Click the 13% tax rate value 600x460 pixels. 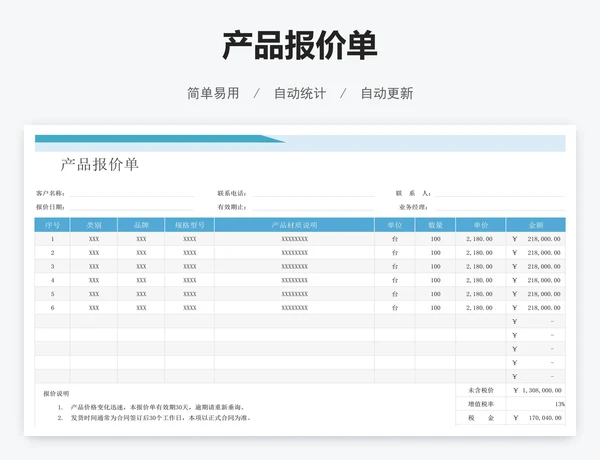[x=536, y=404]
